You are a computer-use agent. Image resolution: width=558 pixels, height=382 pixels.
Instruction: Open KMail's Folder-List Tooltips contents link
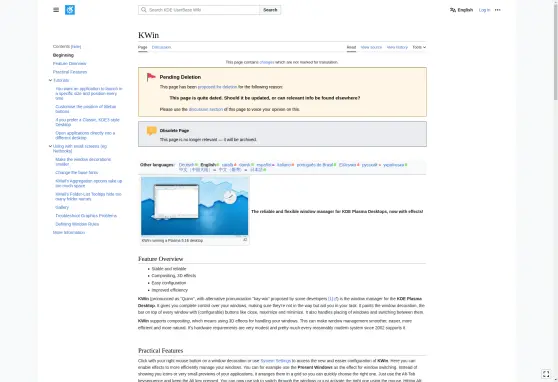point(88,197)
